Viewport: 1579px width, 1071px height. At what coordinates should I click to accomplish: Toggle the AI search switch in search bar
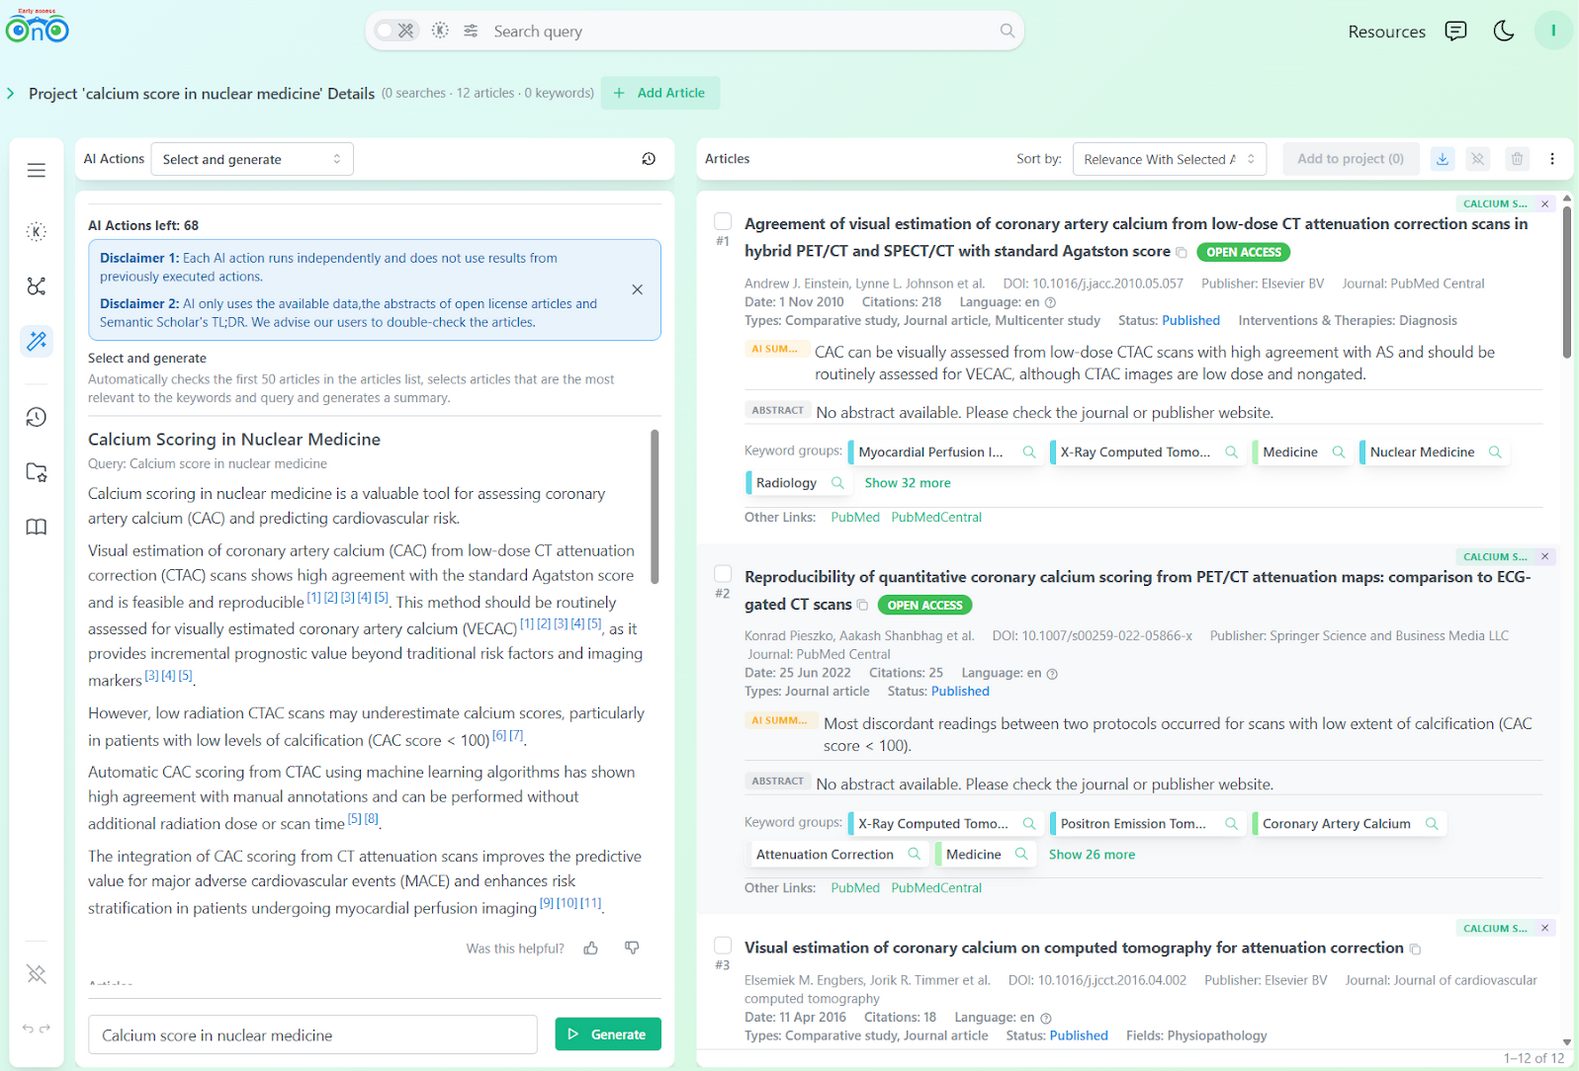[x=395, y=31]
